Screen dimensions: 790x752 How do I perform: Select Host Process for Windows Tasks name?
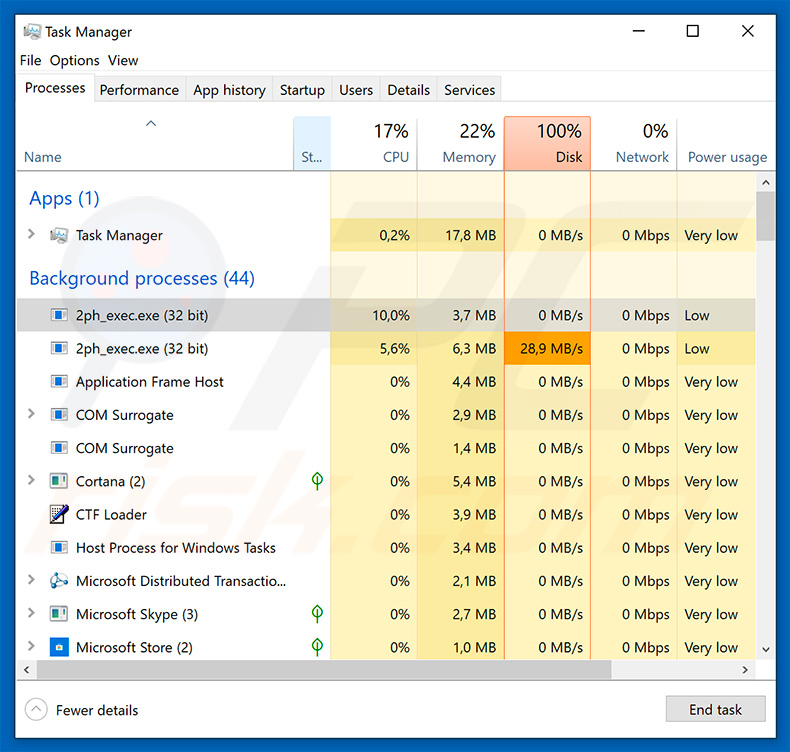175,548
